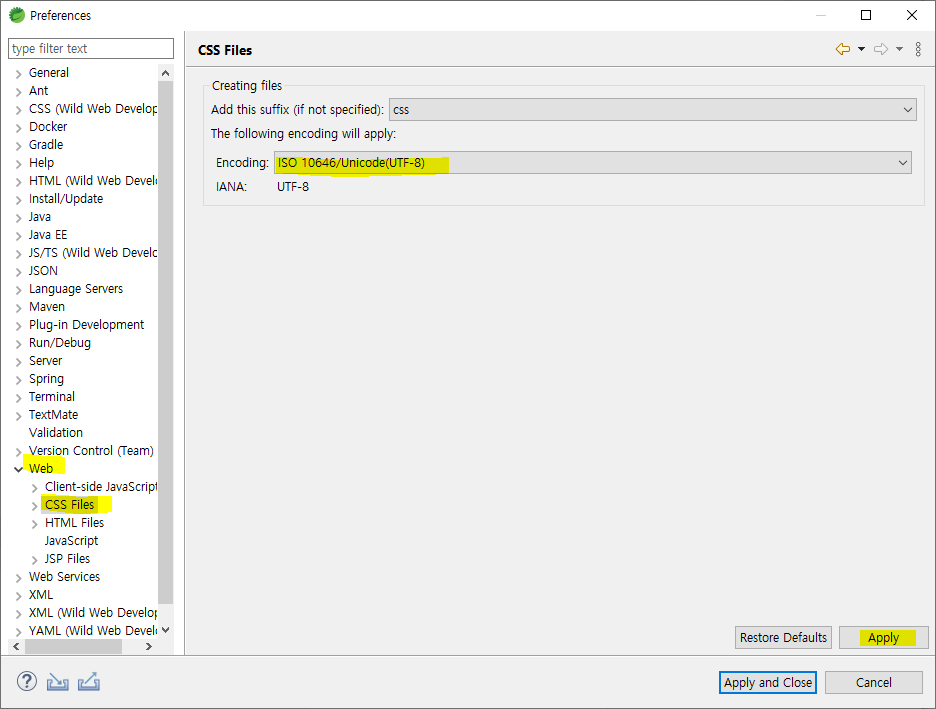936x709 pixels.
Task: Select the JSP Files tree item
Action: [x=67, y=559]
